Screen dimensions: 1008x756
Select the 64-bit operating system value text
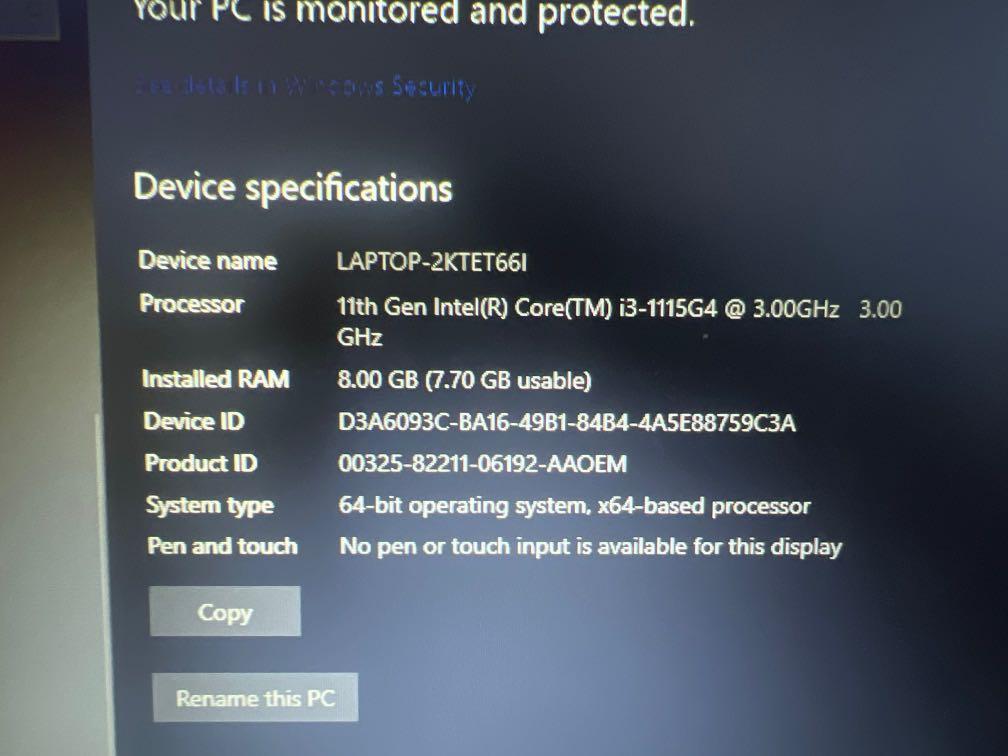pyautogui.click(x=574, y=506)
